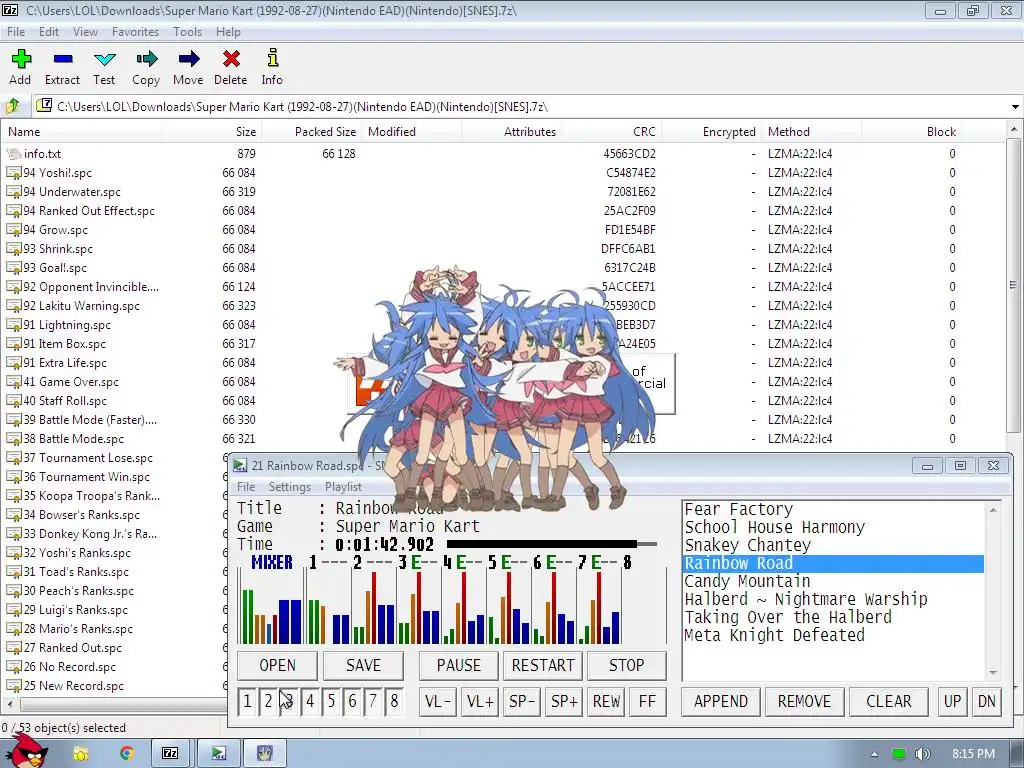Move playlist item down with DN

pyautogui.click(x=987, y=702)
